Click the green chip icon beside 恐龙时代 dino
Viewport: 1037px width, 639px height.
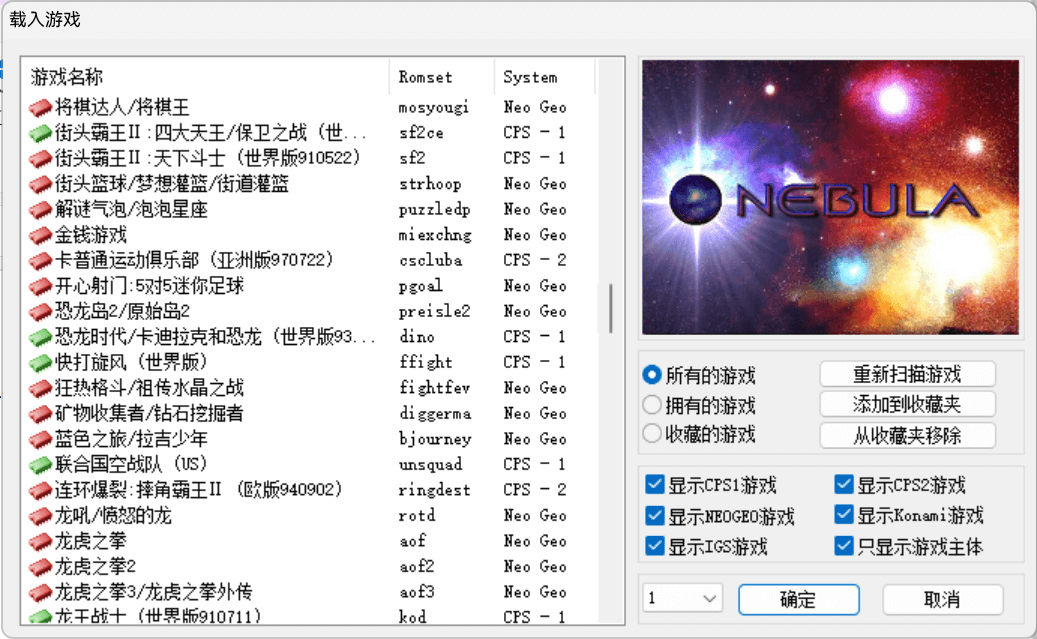40,337
